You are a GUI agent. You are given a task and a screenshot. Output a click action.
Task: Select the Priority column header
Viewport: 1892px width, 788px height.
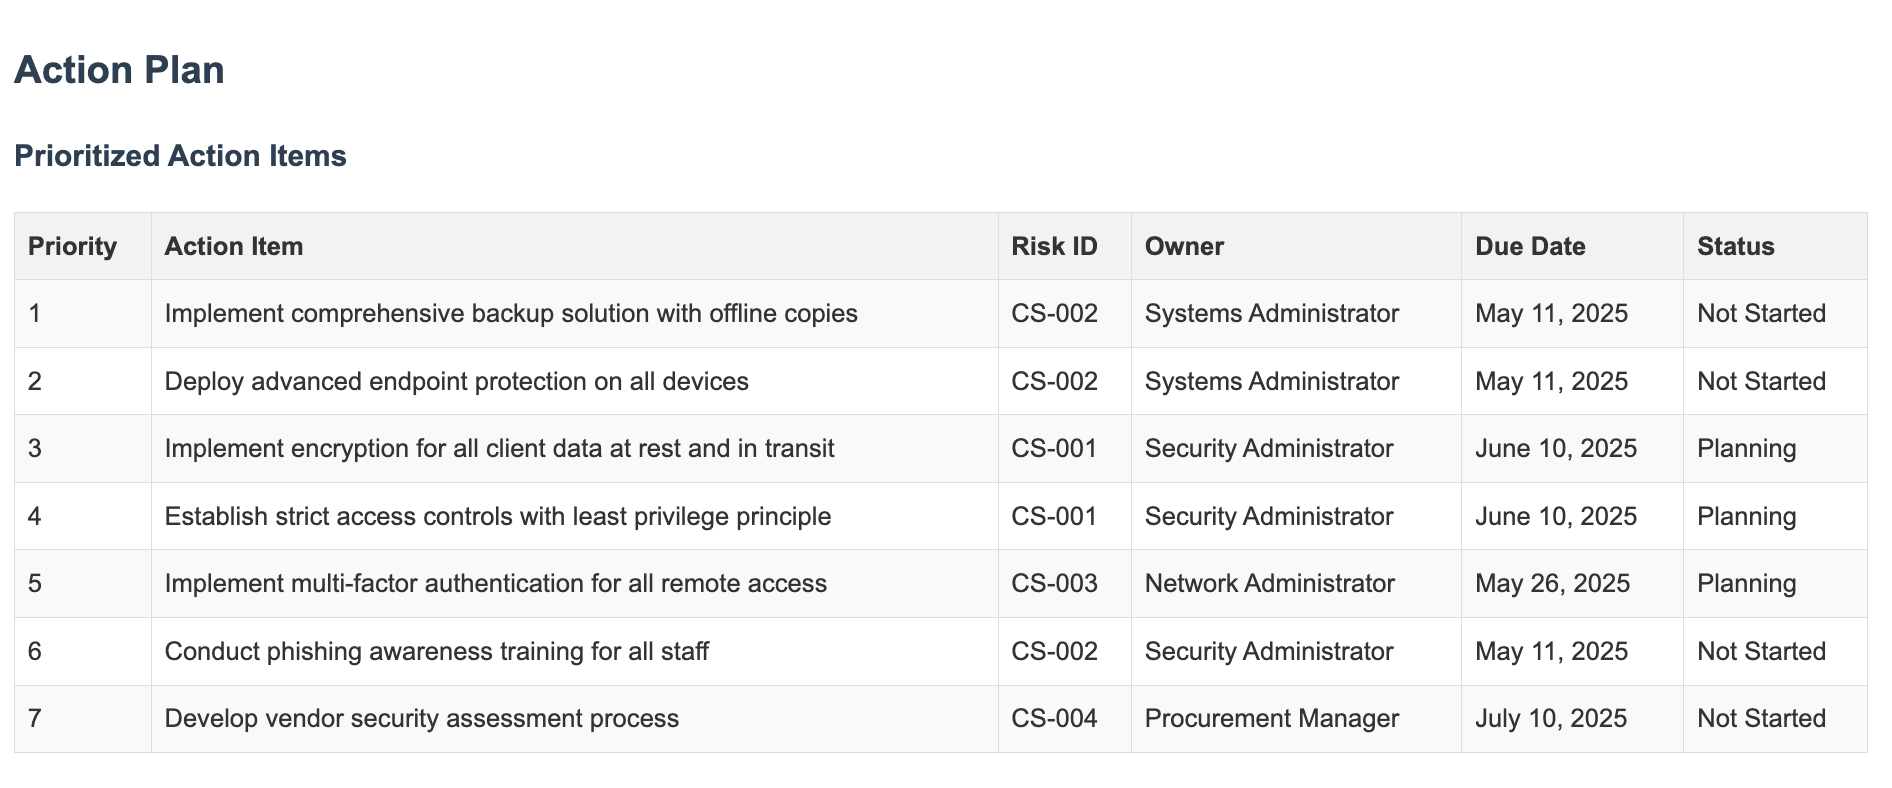tap(72, 246)
